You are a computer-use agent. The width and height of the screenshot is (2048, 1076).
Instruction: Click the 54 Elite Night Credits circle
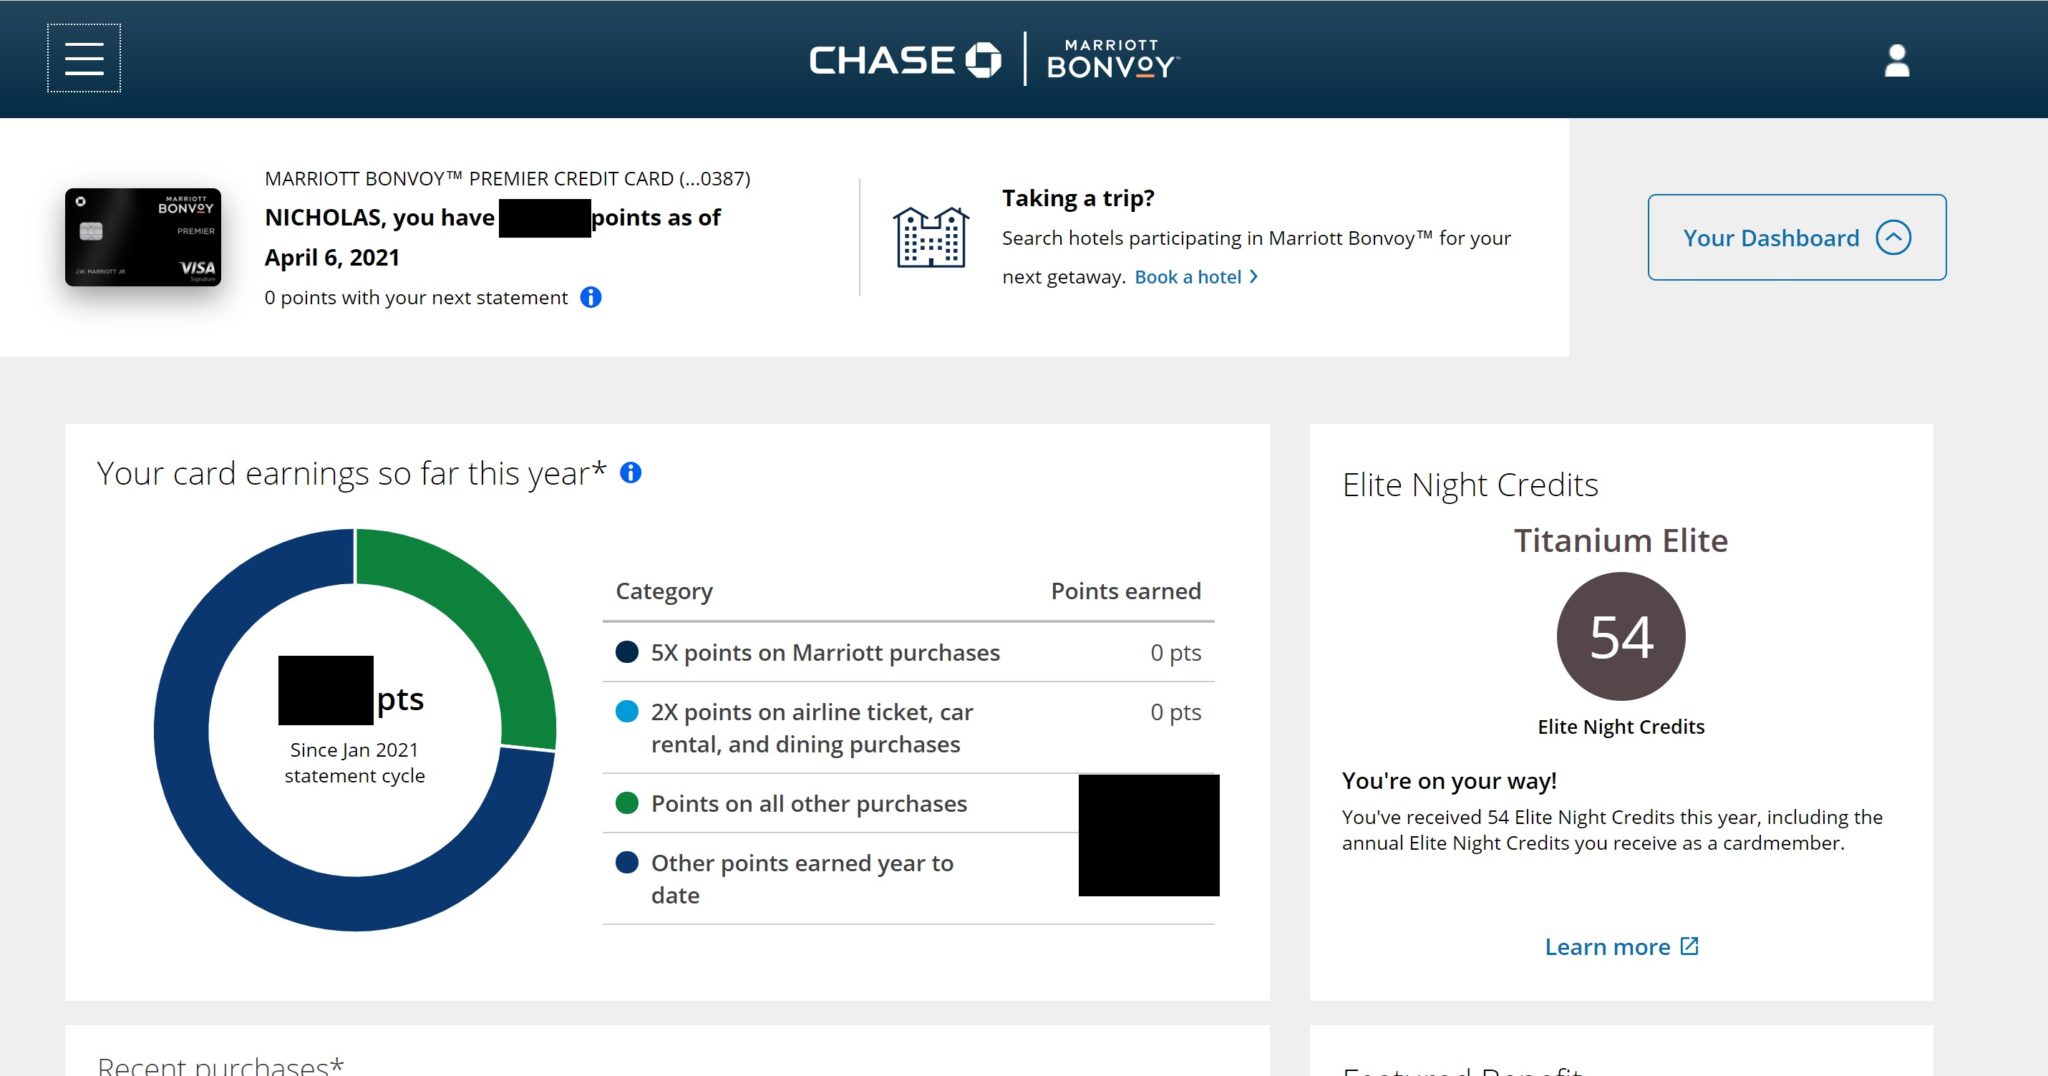point(1620,635)
